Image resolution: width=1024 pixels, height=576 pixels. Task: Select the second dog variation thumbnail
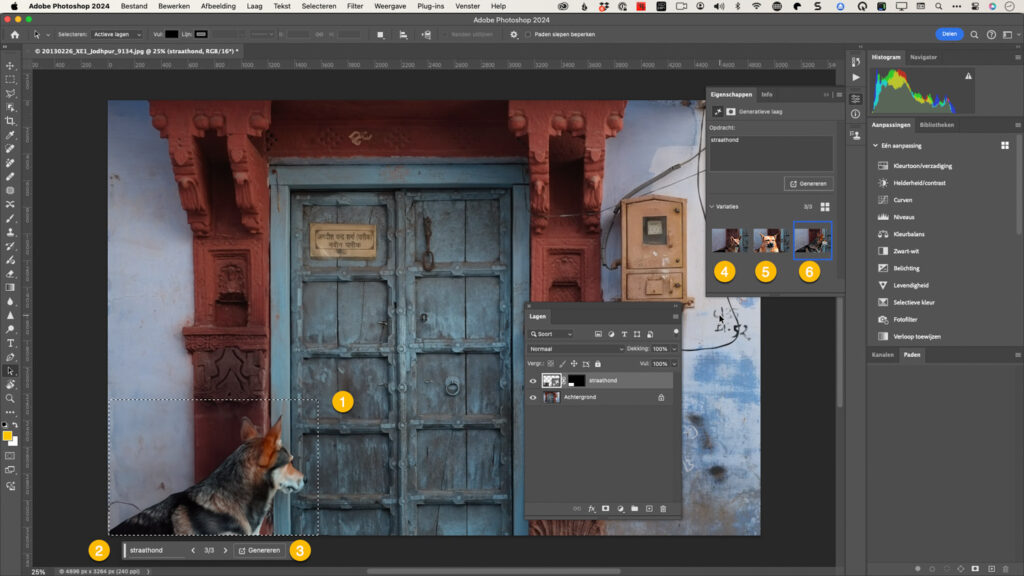[769, 240]
